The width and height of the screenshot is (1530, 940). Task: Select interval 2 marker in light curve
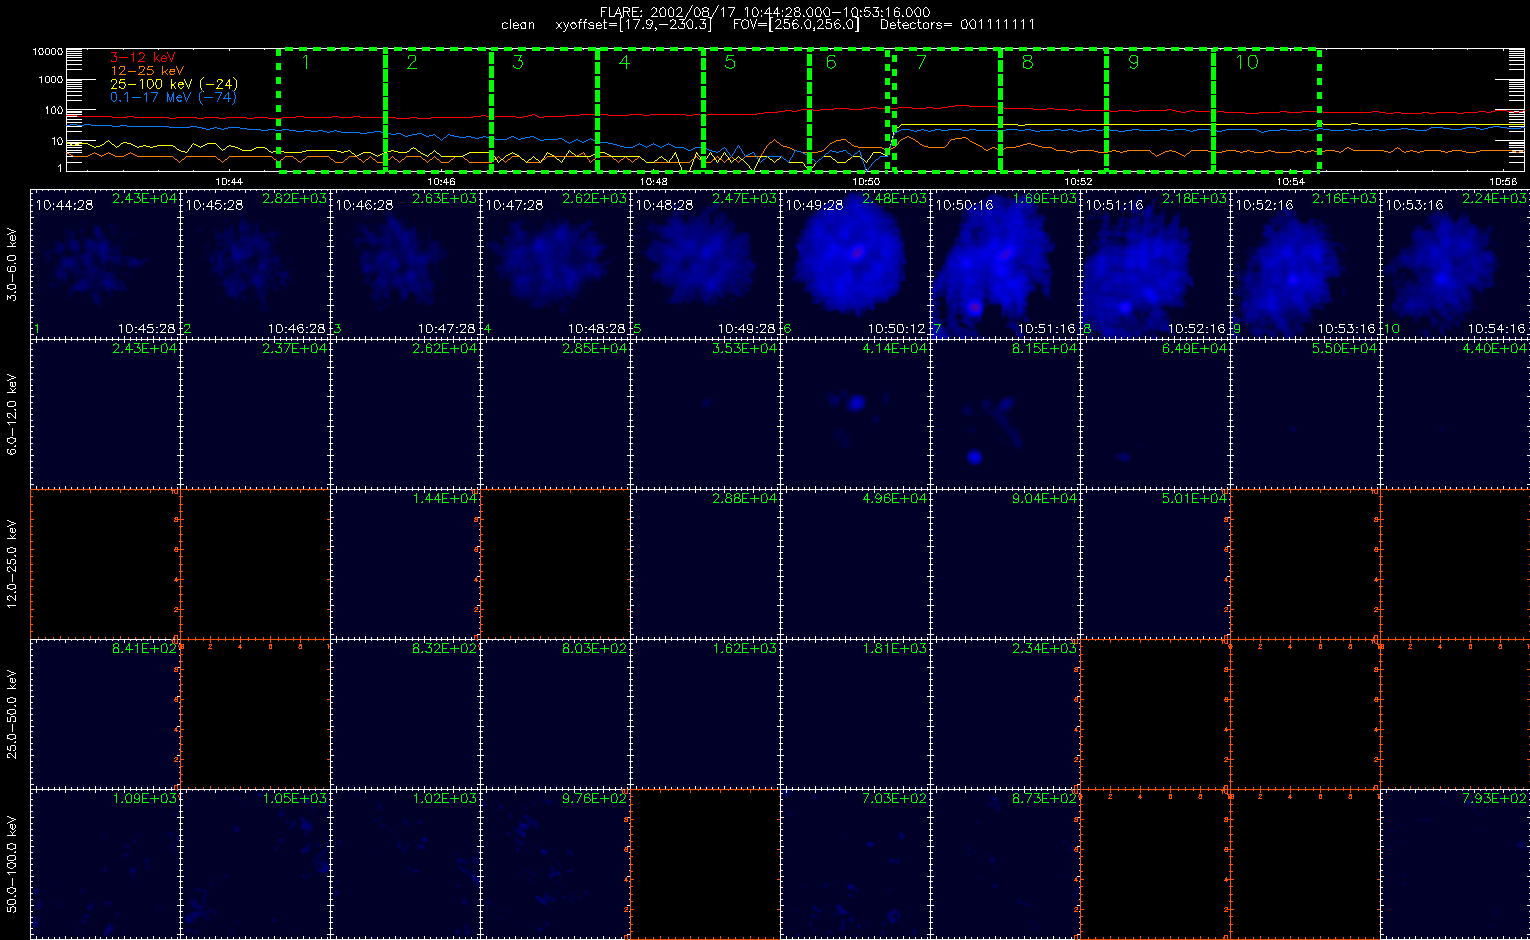[x=412, y=62]
